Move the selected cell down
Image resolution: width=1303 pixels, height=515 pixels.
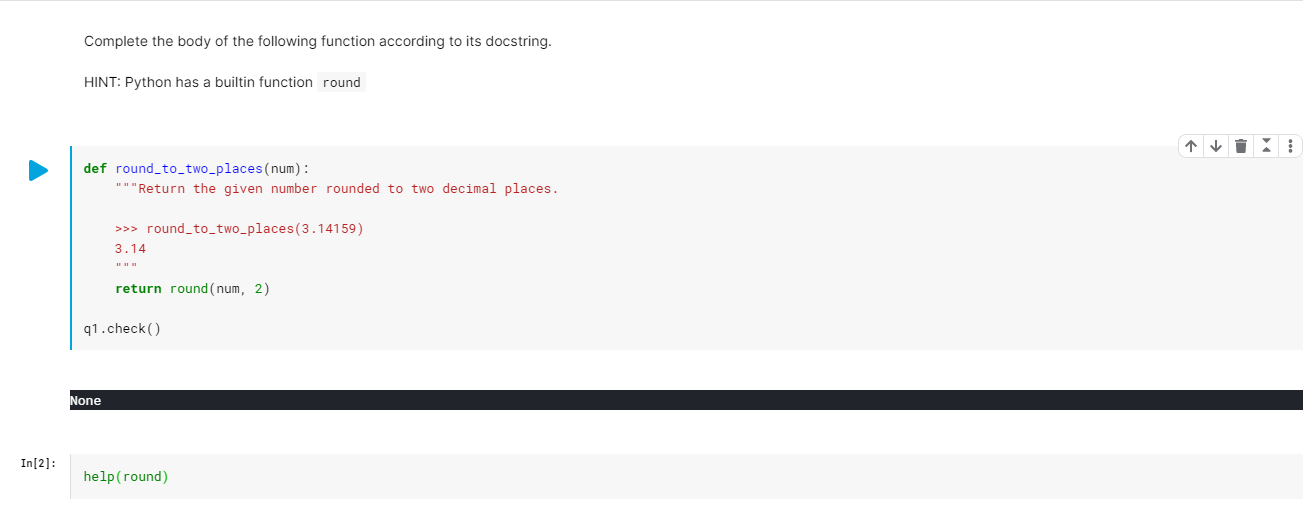1215,146
